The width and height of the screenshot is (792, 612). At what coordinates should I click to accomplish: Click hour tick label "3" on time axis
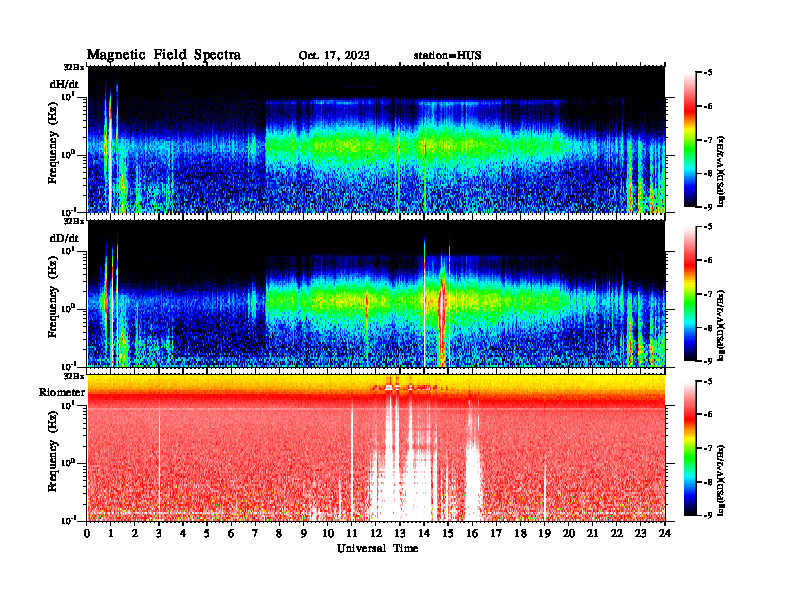pyautogui.click(x=159, y=534)
